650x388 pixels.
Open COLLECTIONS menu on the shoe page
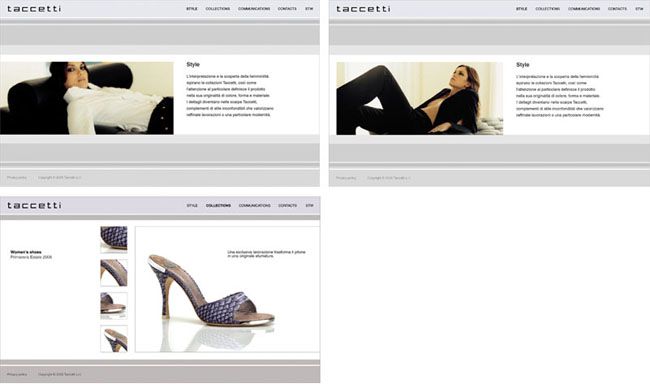tap(218, 206)
